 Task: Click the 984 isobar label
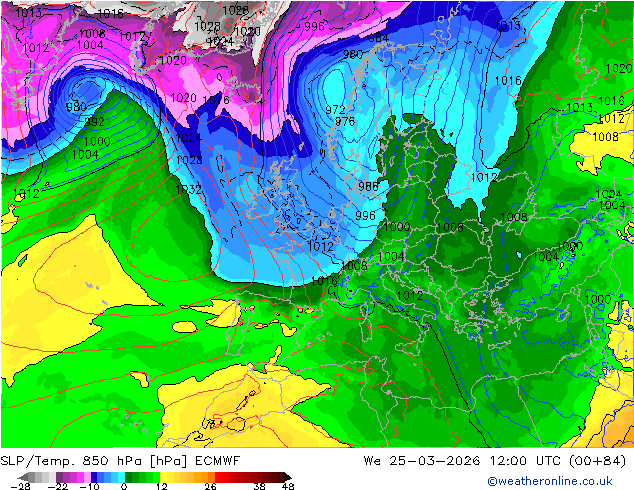point(378,38)
